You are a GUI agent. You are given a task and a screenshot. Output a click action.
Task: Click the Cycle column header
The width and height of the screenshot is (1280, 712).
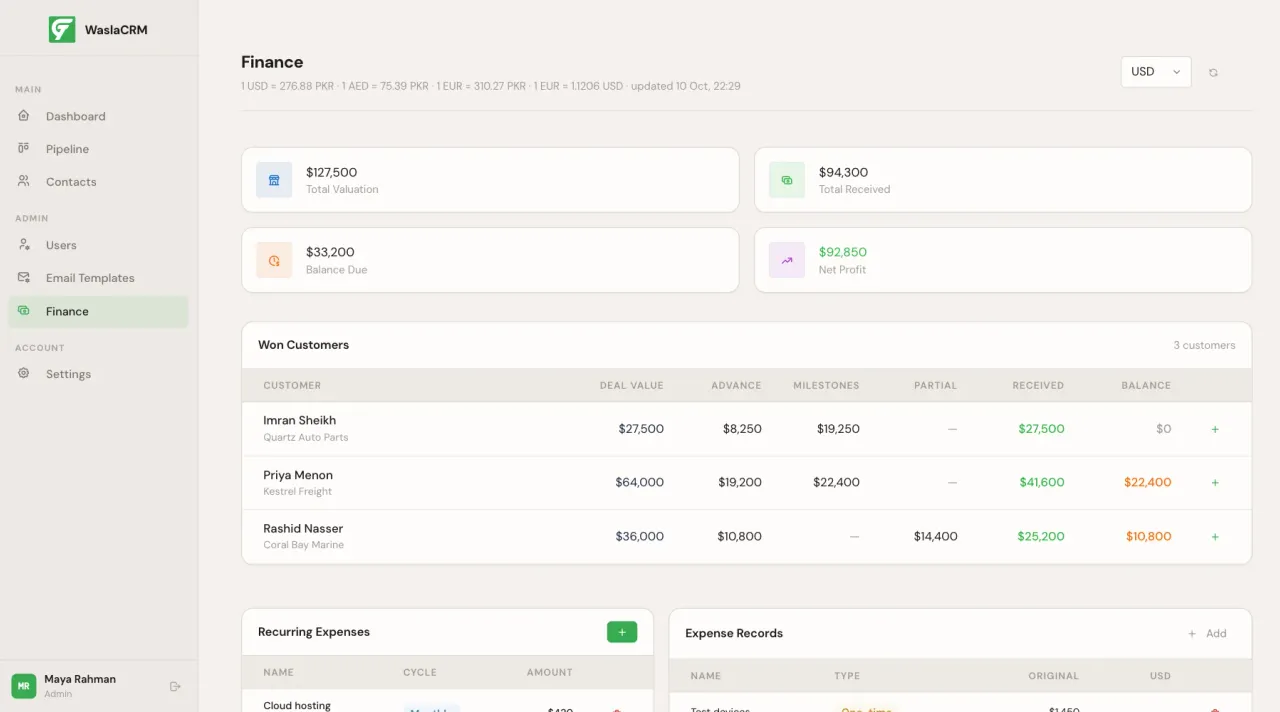coord(420,672)
